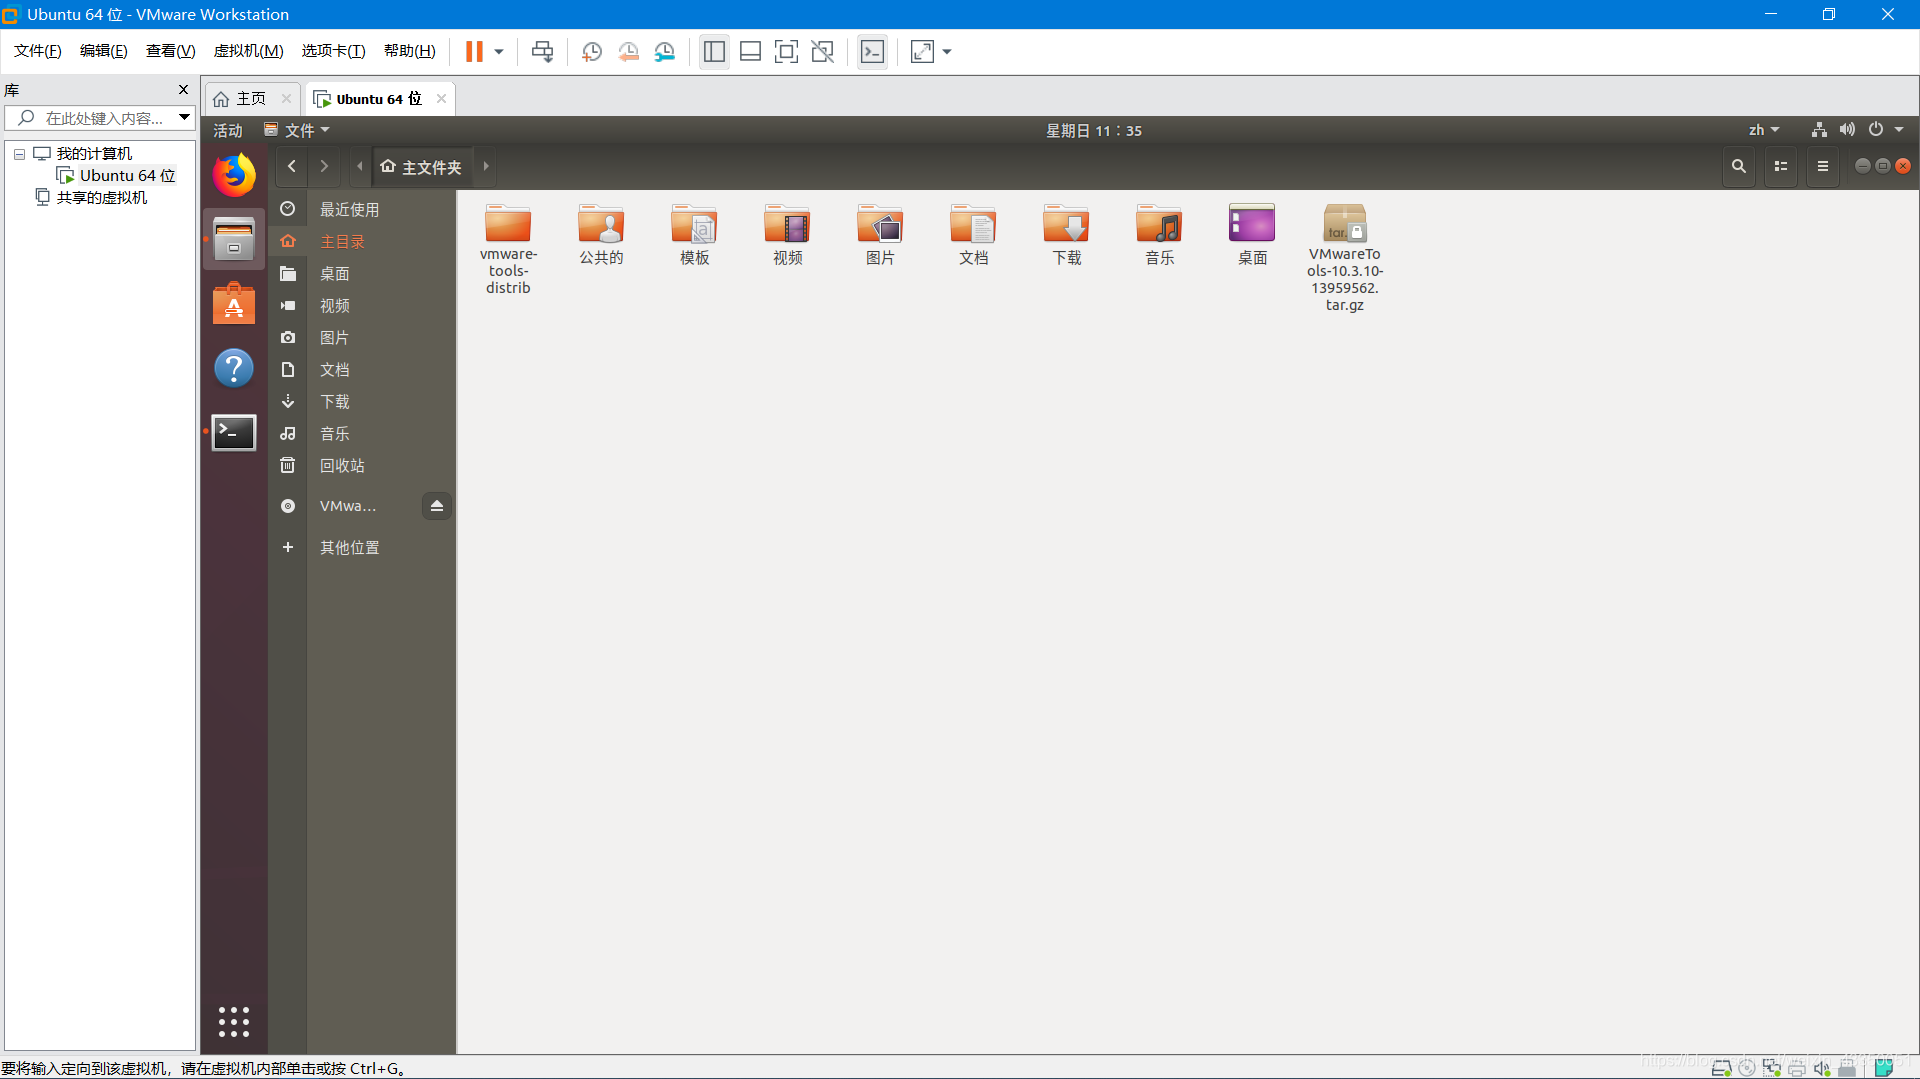The image size is (1920, 1079).
Task: Click the stretch guest display icon
Action: [922, 52]
